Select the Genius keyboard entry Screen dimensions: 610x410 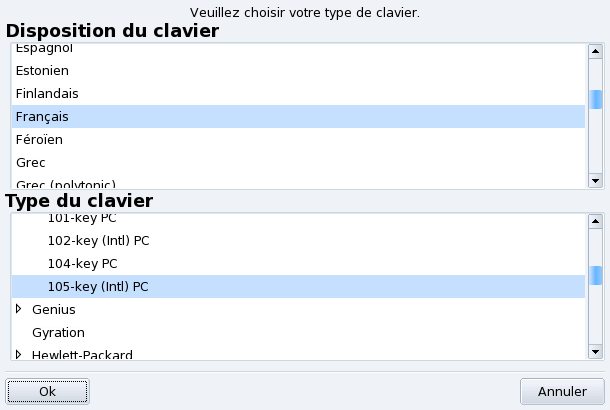pos(53,310)
